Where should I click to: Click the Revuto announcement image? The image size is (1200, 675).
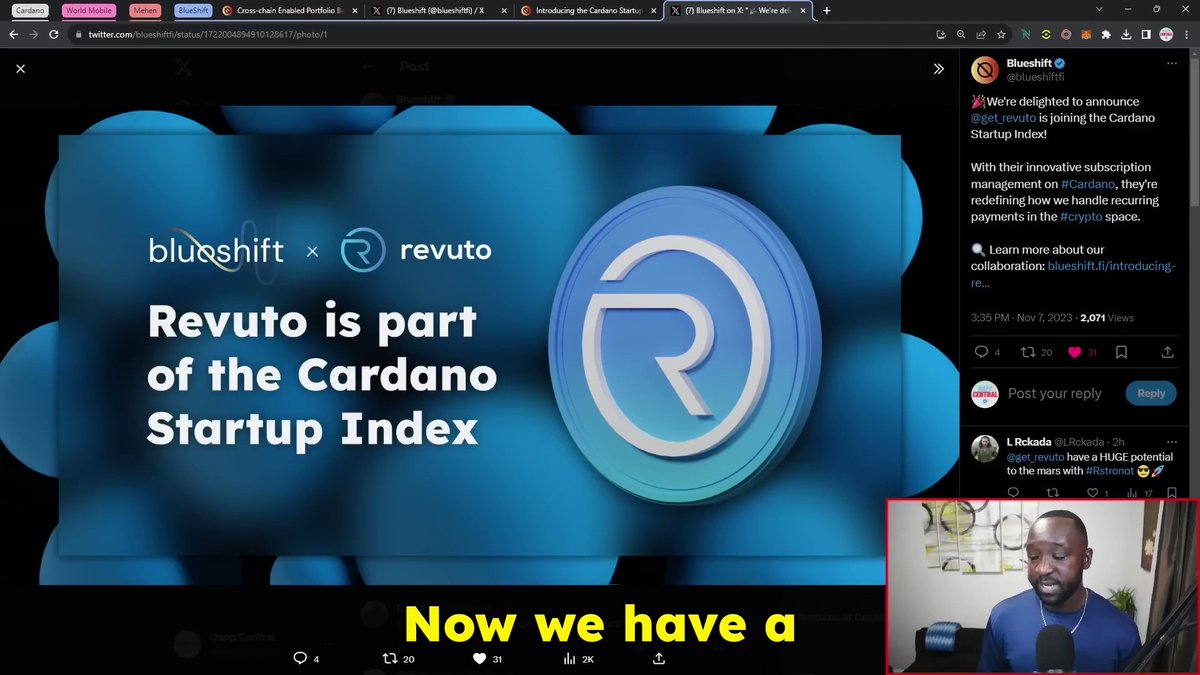[x=479, y=345]
